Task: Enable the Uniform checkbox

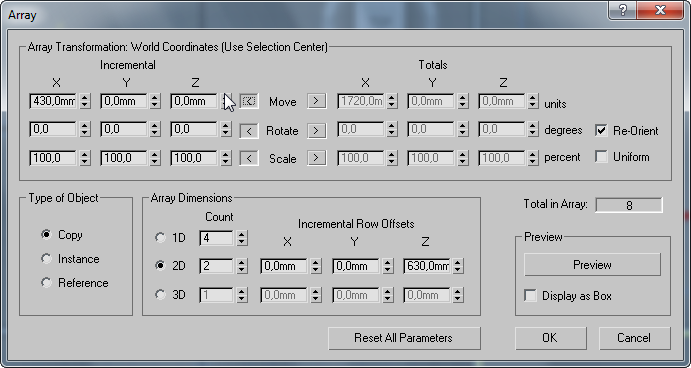Action: tap(601, 156)
